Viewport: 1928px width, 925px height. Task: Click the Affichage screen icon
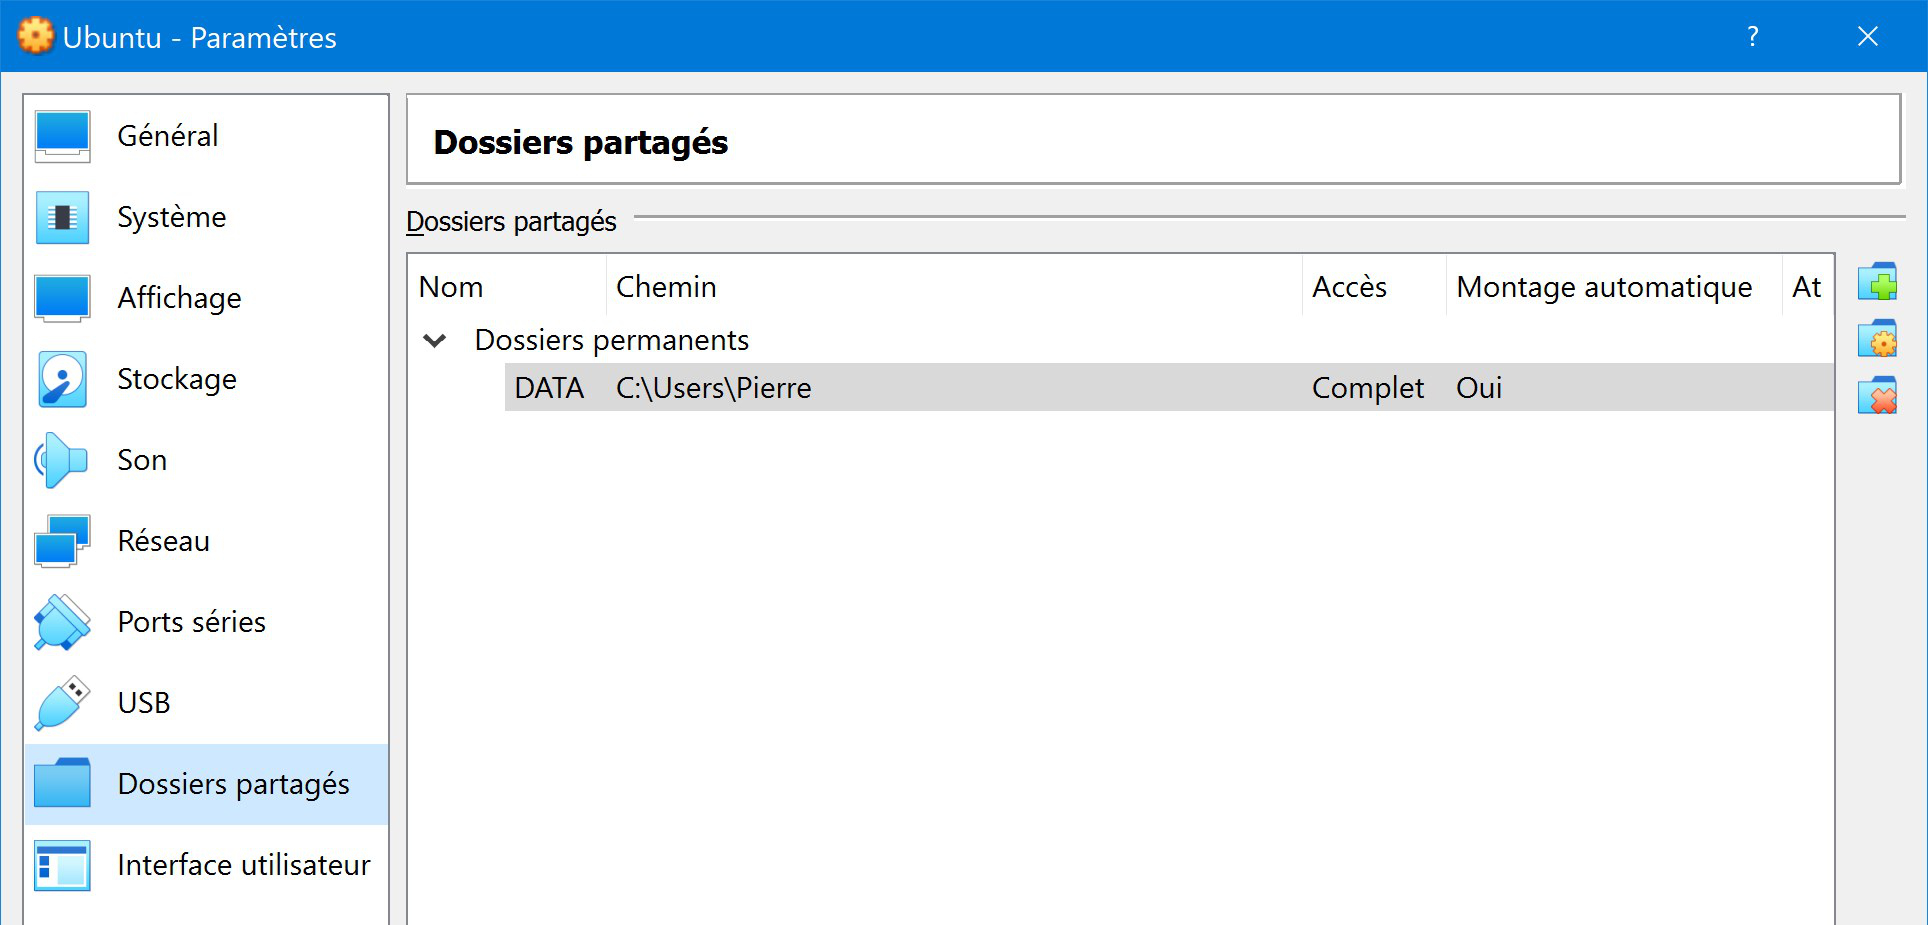[62, 298]
